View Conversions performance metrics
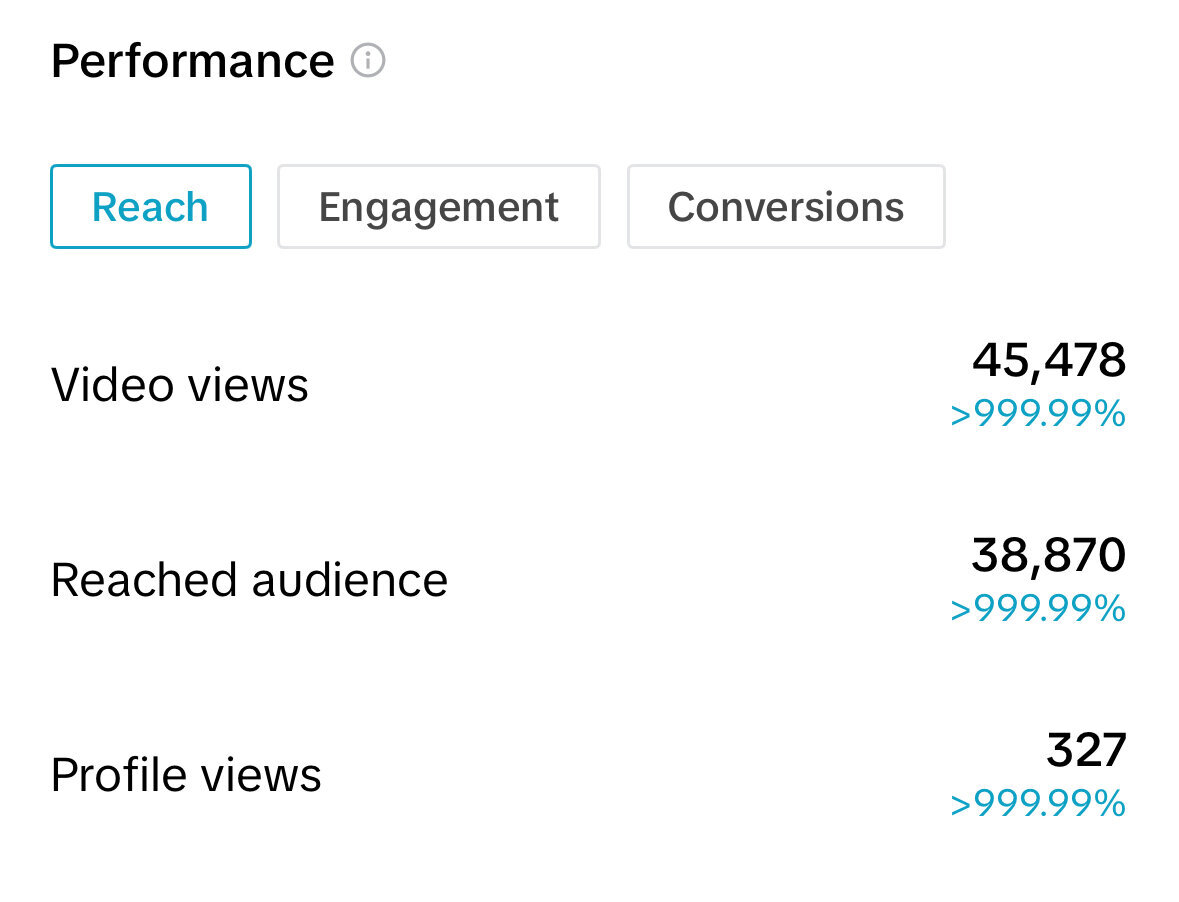The width and height of the screenshot is (1179, 902). click(786, 207)
